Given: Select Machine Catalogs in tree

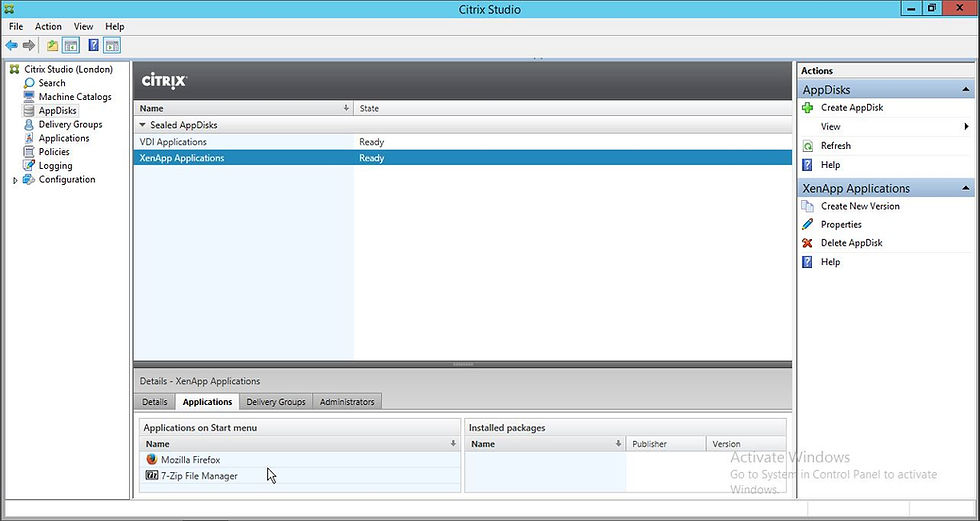Looking at the screenshot, I should 75,97.
